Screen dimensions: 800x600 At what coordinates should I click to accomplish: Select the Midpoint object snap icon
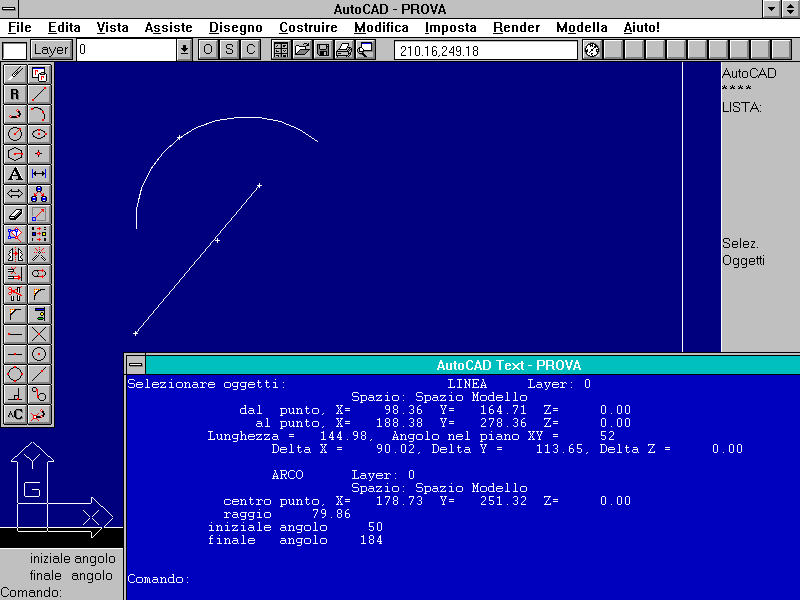(15, 354)
